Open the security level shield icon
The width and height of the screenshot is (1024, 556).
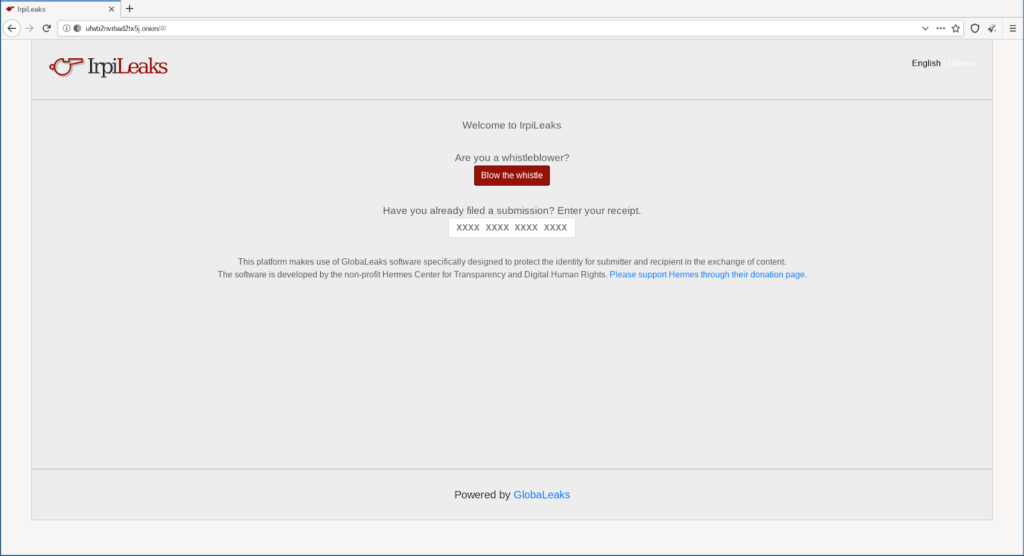pos(974,28)
